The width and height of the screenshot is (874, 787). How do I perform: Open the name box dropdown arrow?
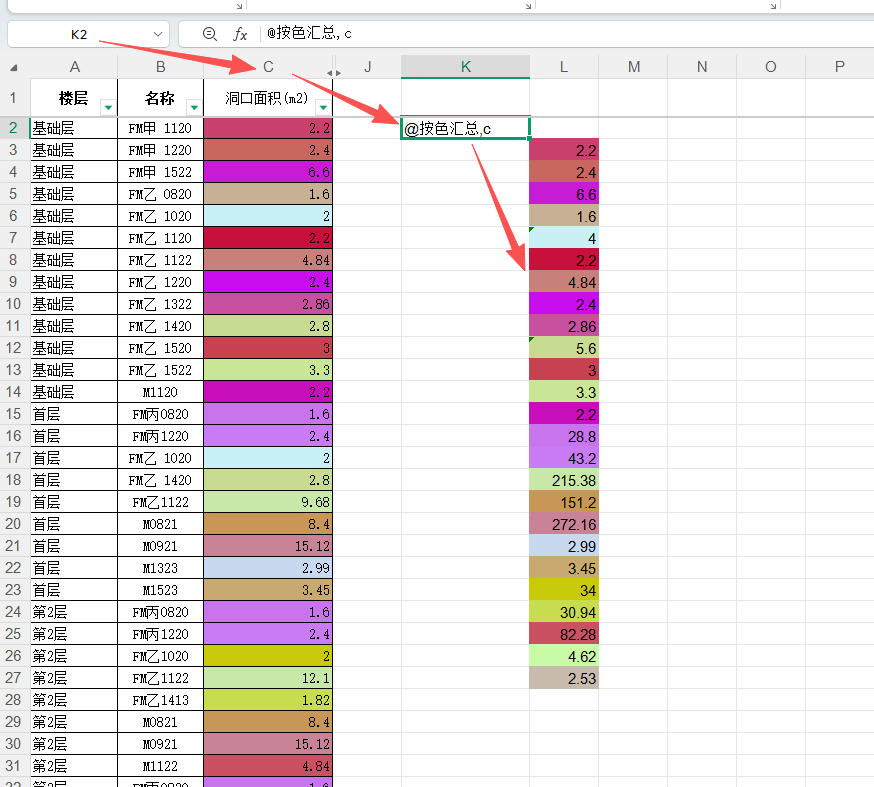[158, 34]
